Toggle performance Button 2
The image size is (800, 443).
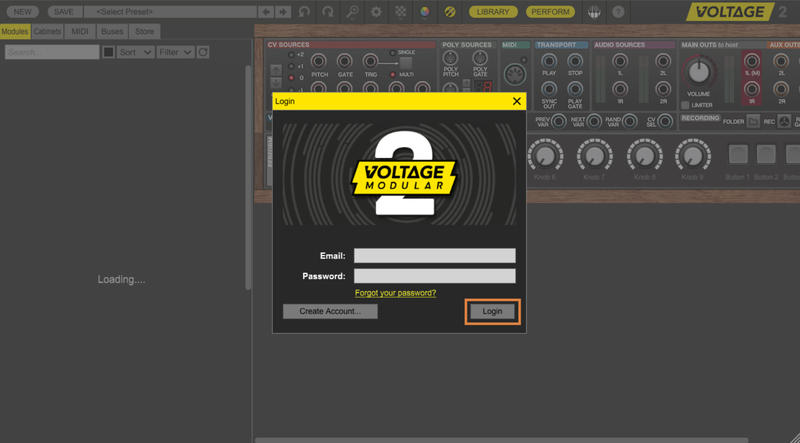pyautogui.click(x=766, y=154)
